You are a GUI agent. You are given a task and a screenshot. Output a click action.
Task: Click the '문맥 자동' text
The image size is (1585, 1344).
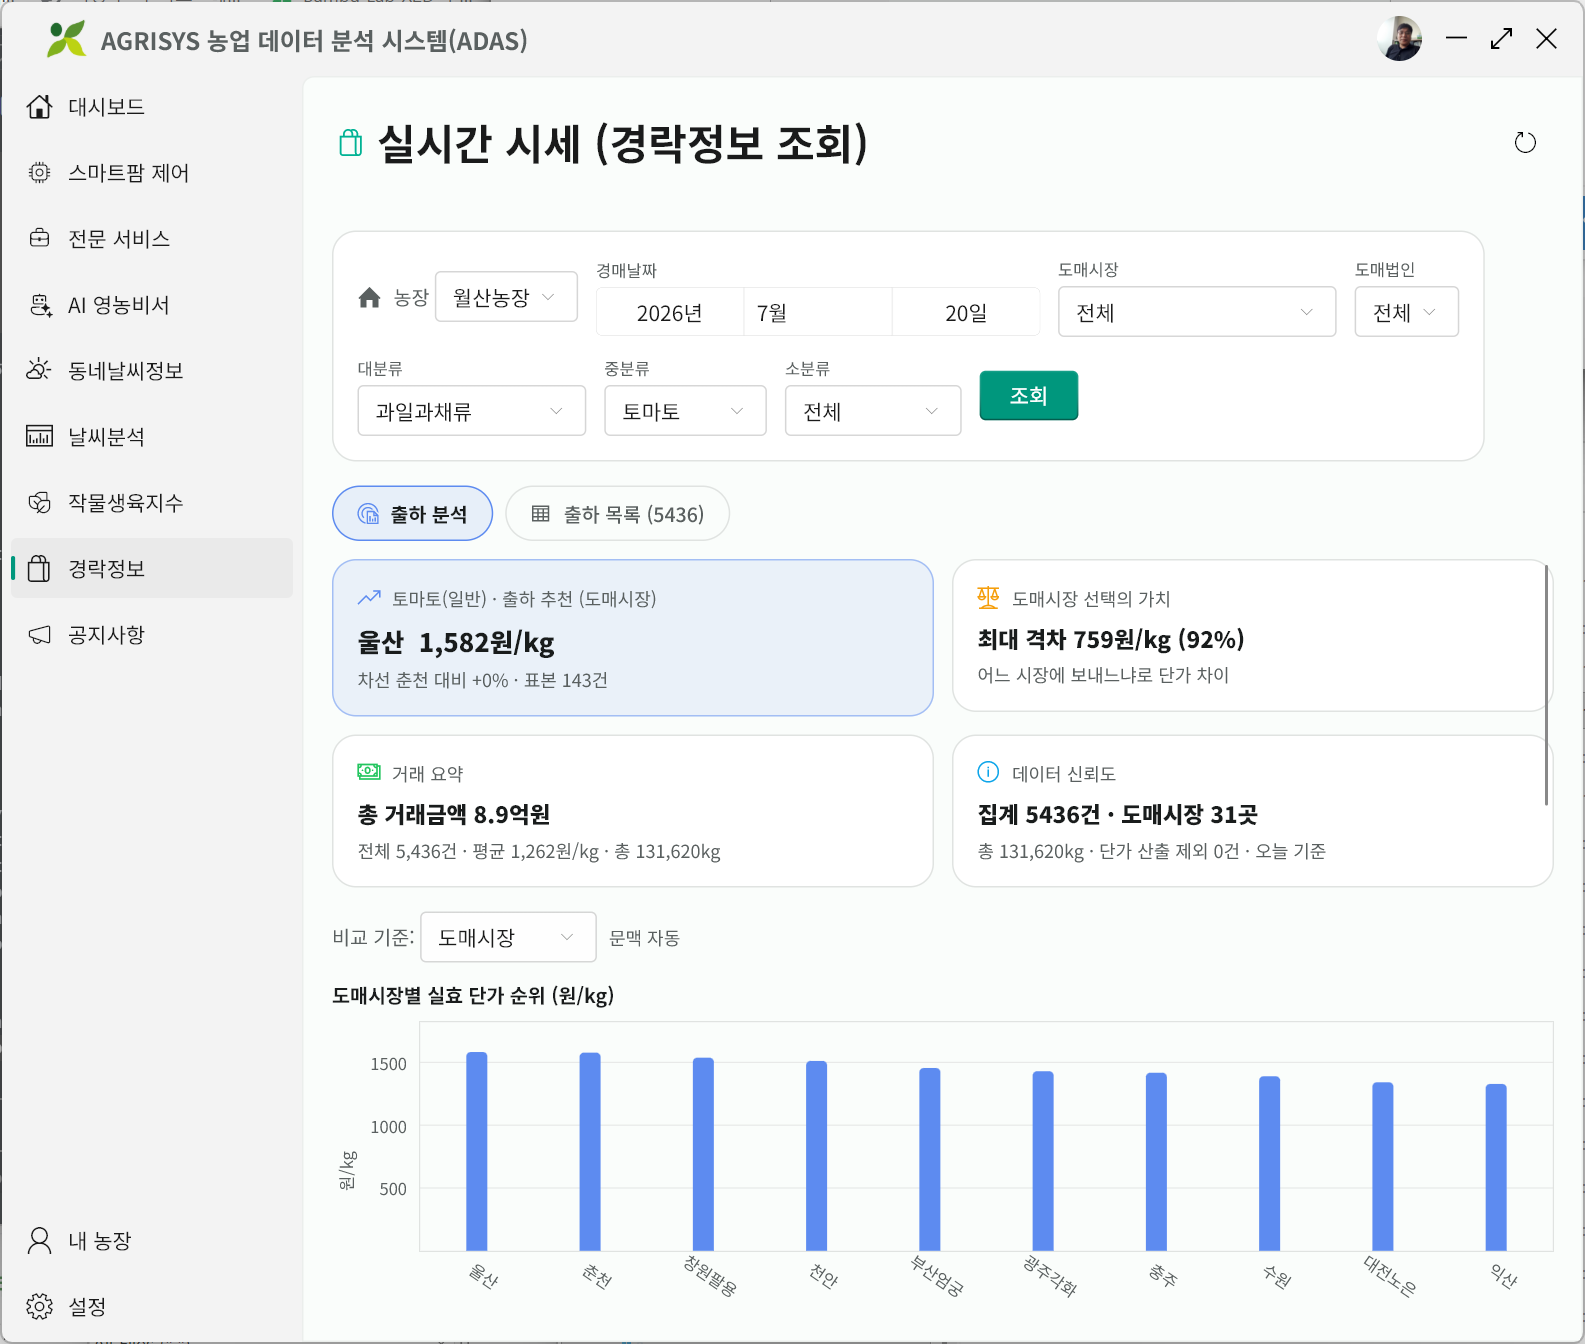tap(644, 937)
